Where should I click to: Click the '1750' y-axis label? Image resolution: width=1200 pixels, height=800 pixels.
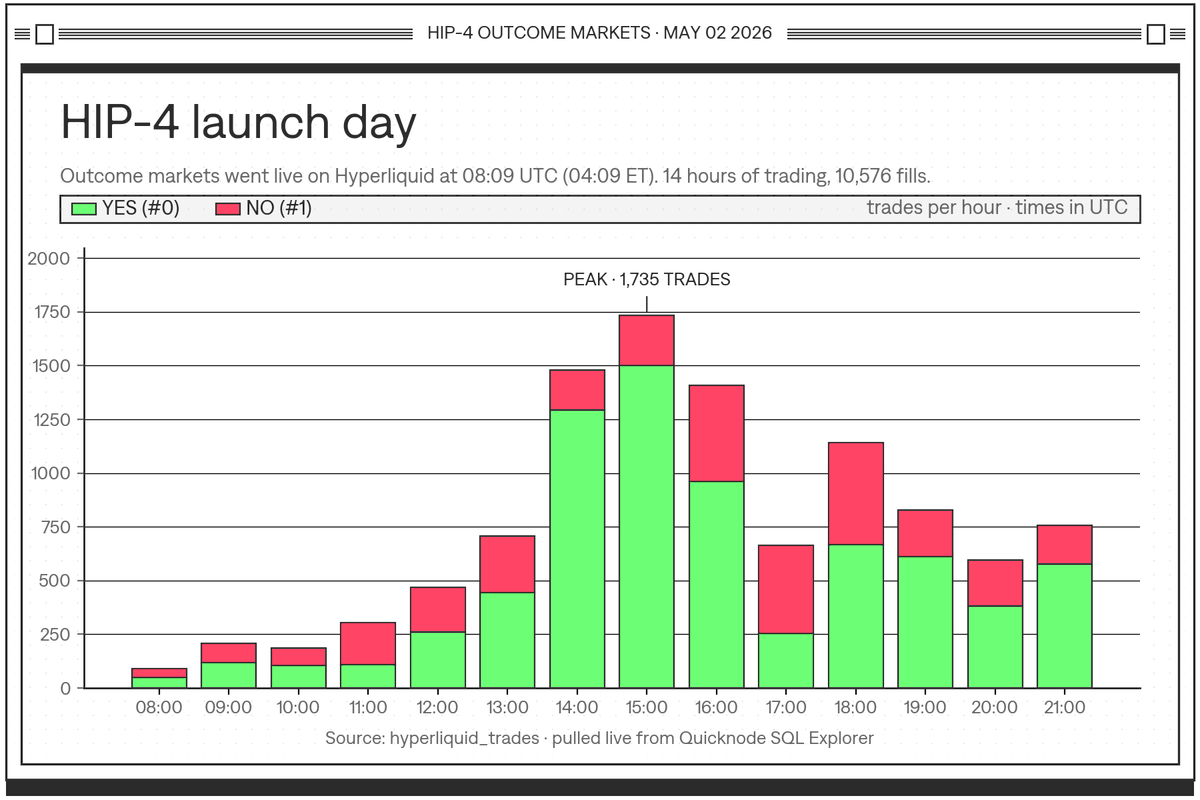[52, 312]
